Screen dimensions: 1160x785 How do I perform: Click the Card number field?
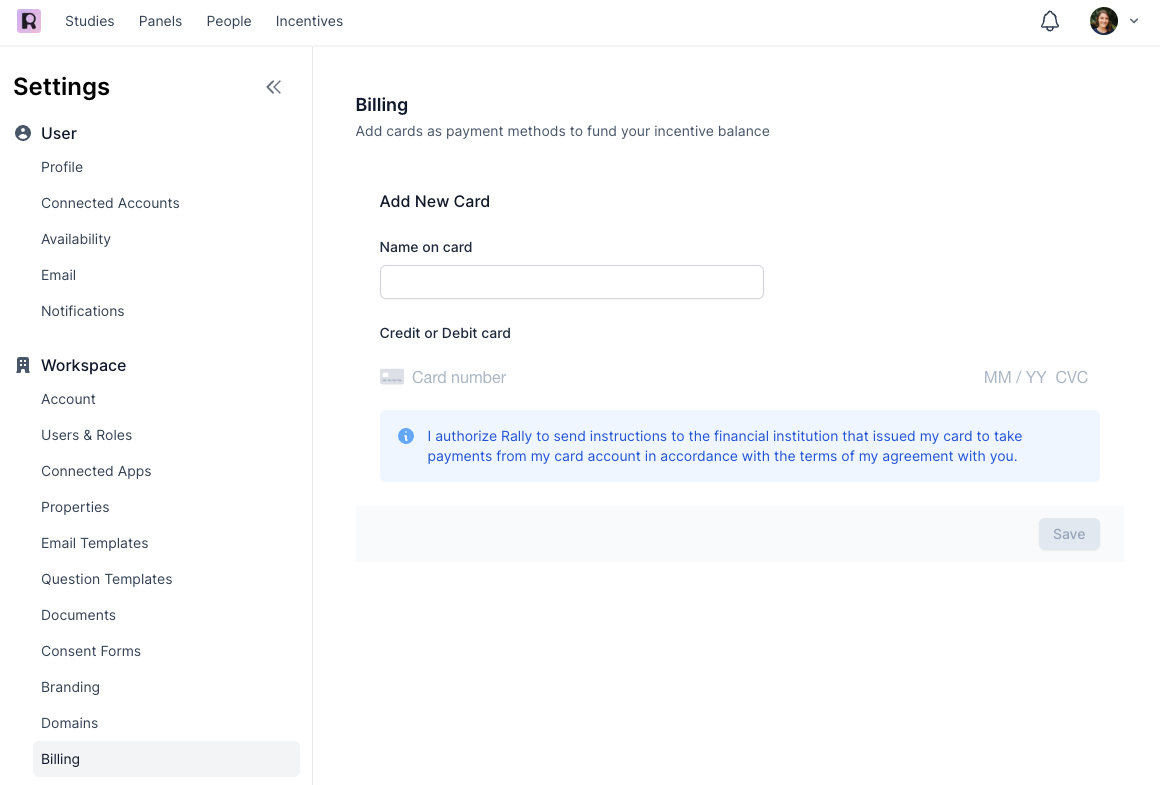(x=600, y=377)
